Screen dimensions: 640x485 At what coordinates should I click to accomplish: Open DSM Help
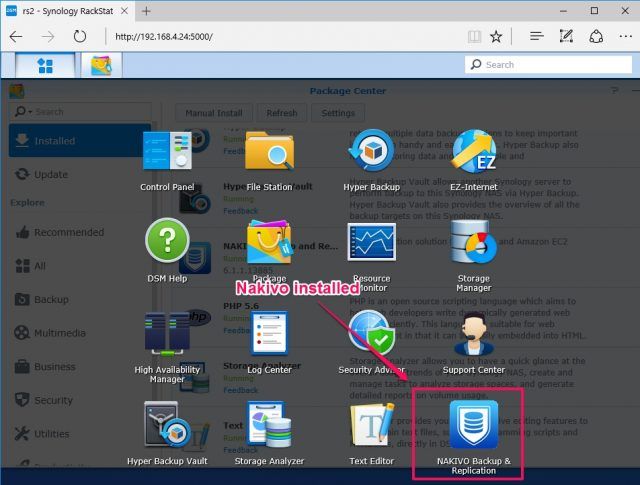167,240
